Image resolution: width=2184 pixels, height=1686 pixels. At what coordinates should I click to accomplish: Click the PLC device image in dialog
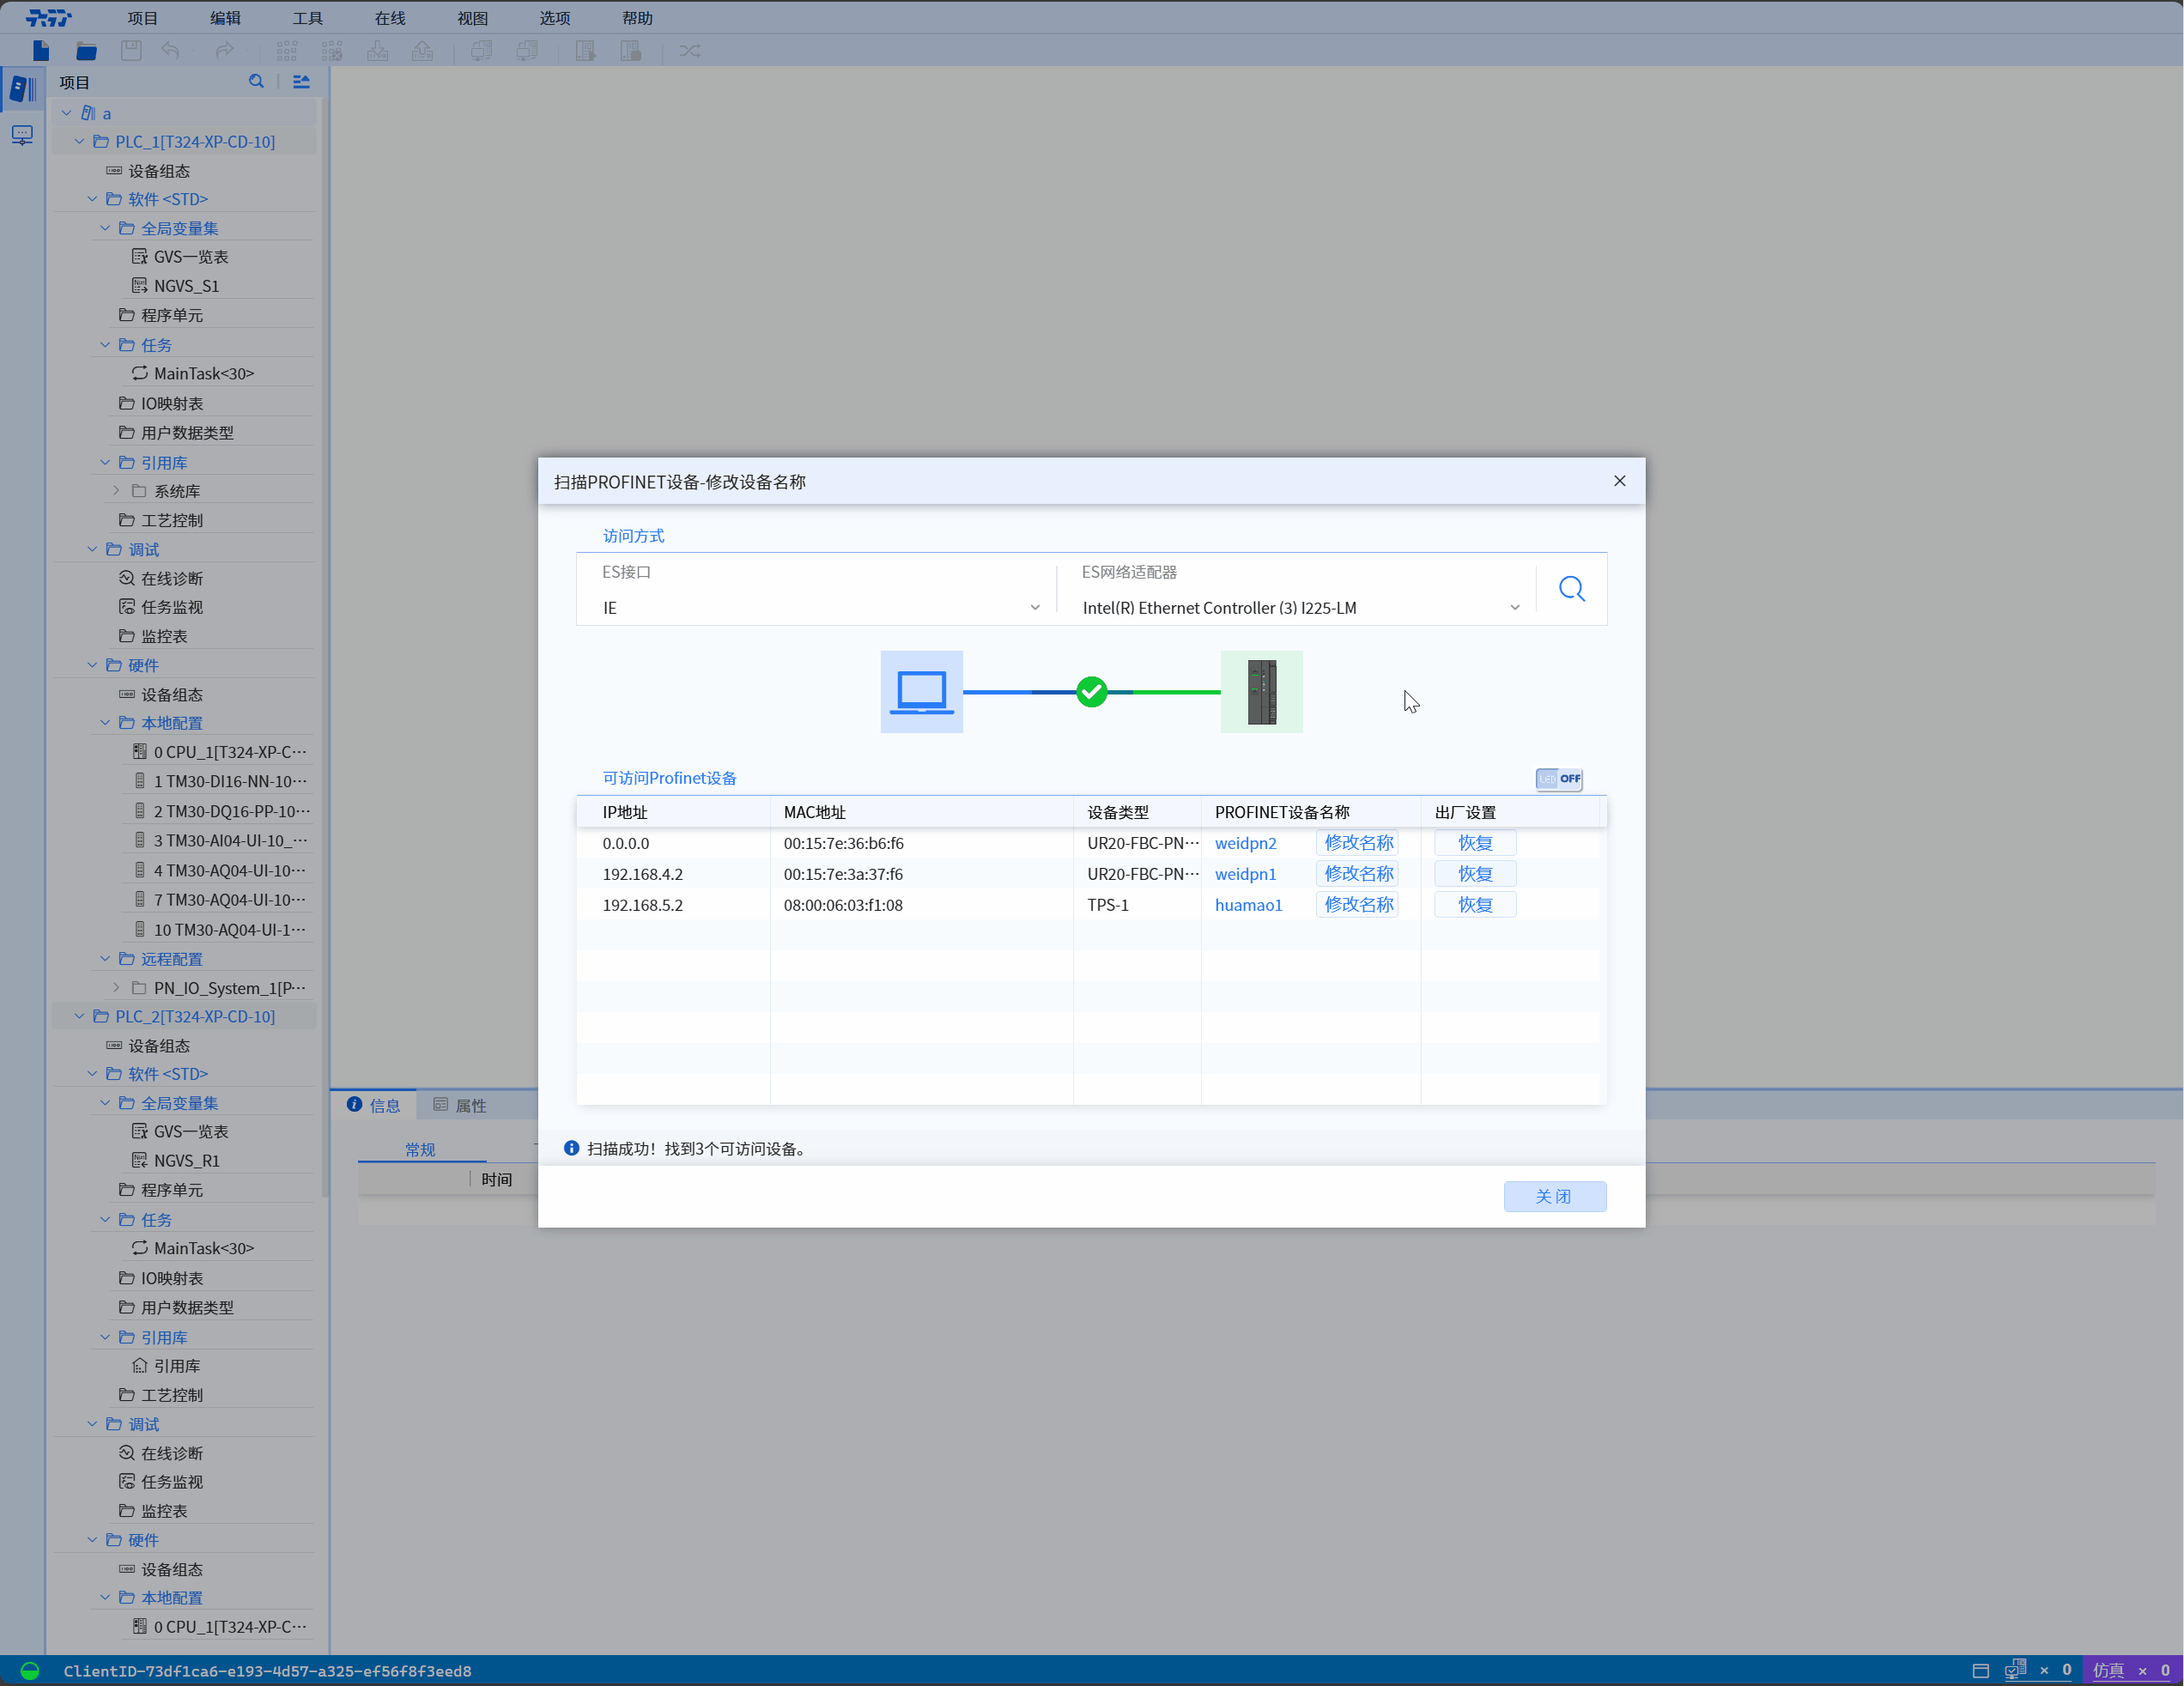click(1261, 692)
